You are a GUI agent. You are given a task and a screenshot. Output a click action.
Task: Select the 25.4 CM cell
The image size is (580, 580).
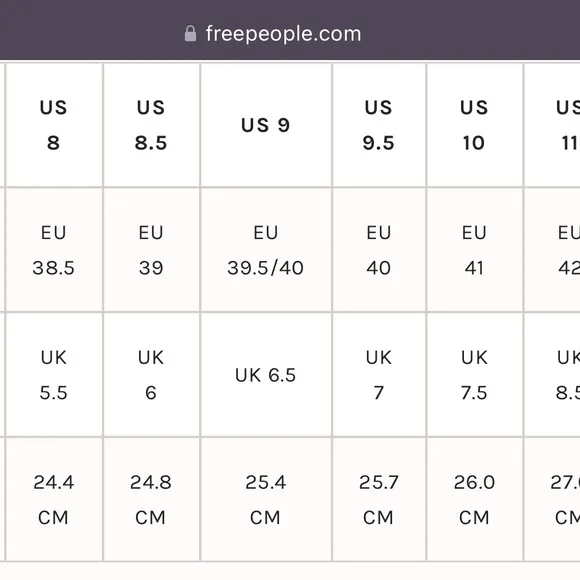pos(266,499)
